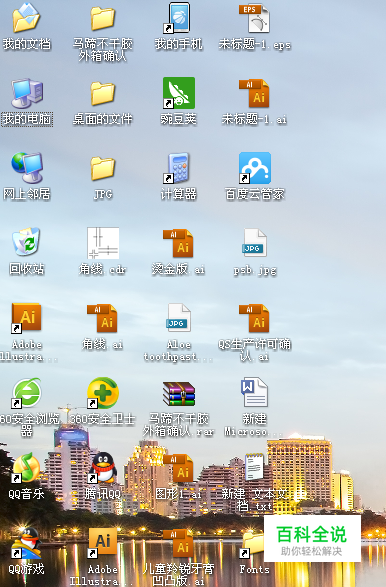Select the QS生产许可确认.ai file
This screenshot has width=386, height=587.
click(x=255, y=318)
